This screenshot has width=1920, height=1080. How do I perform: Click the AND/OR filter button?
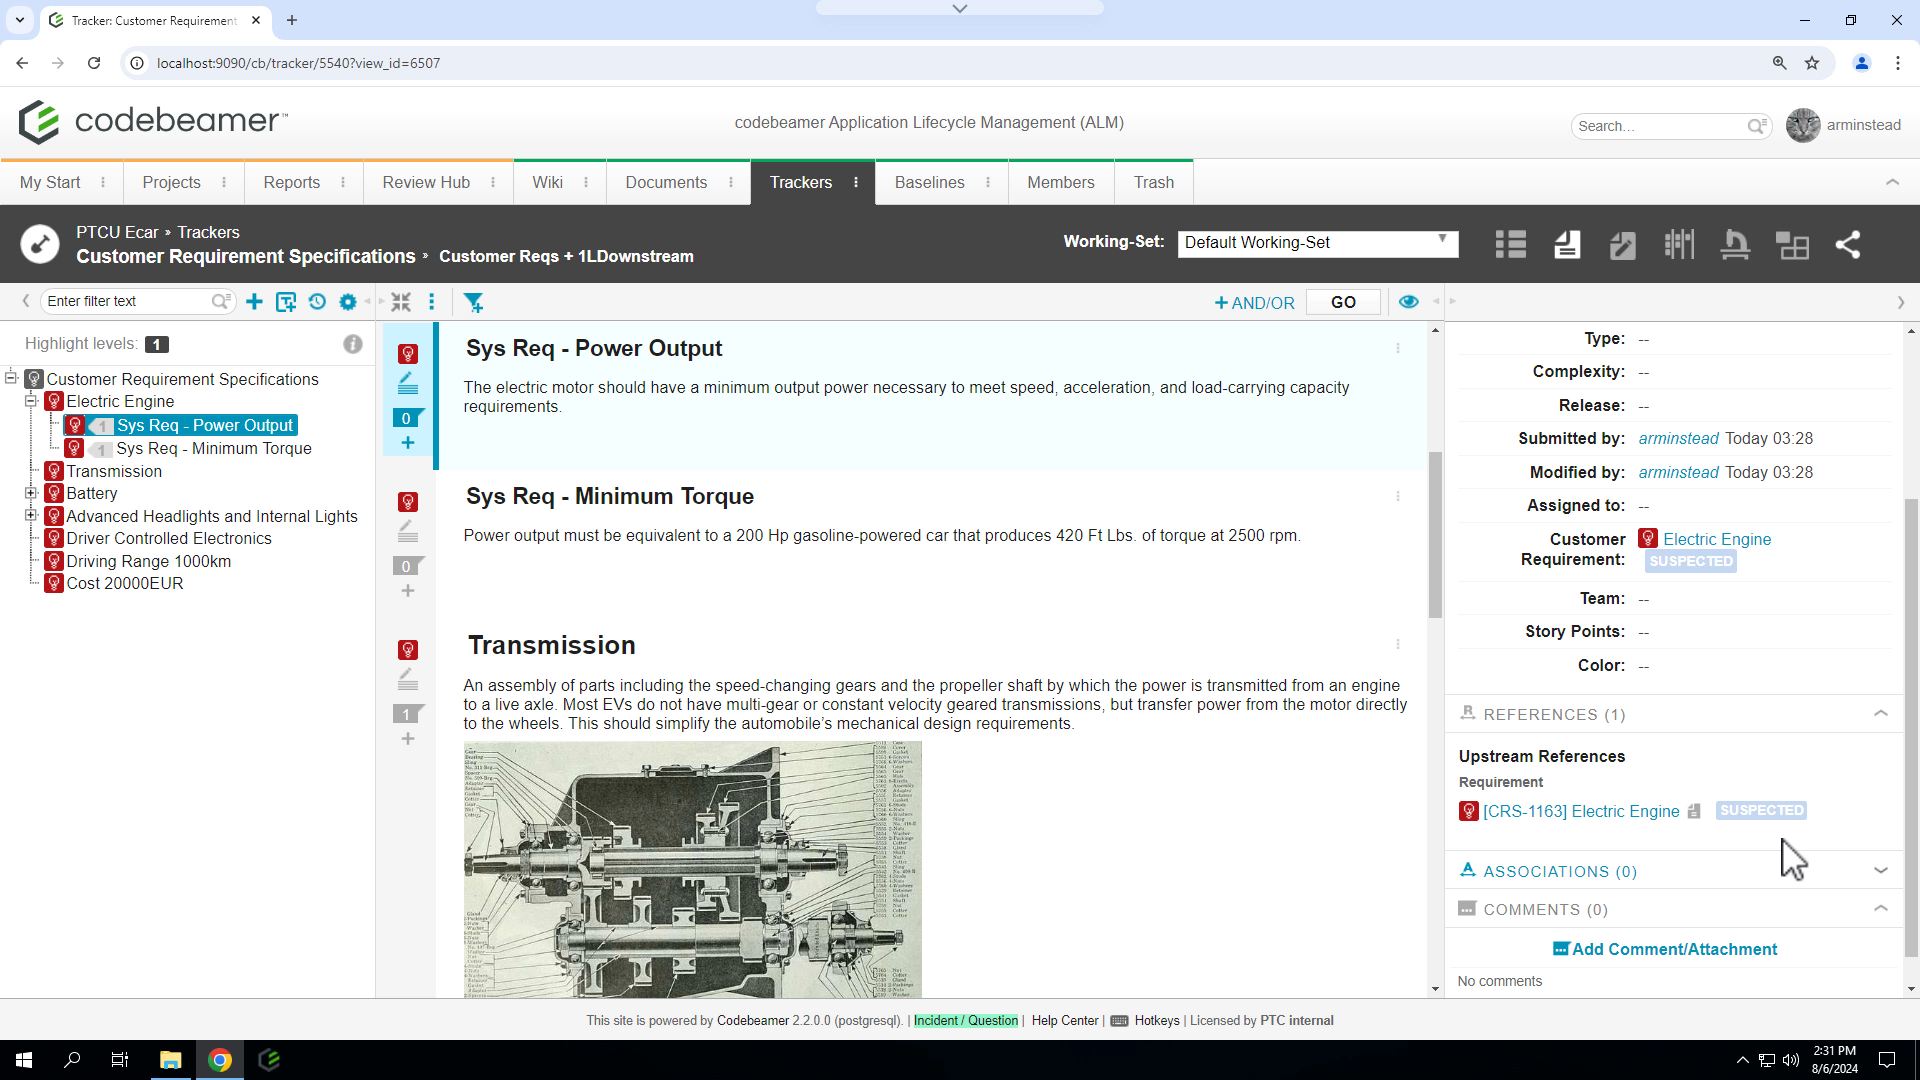(x=1254, y=303)
